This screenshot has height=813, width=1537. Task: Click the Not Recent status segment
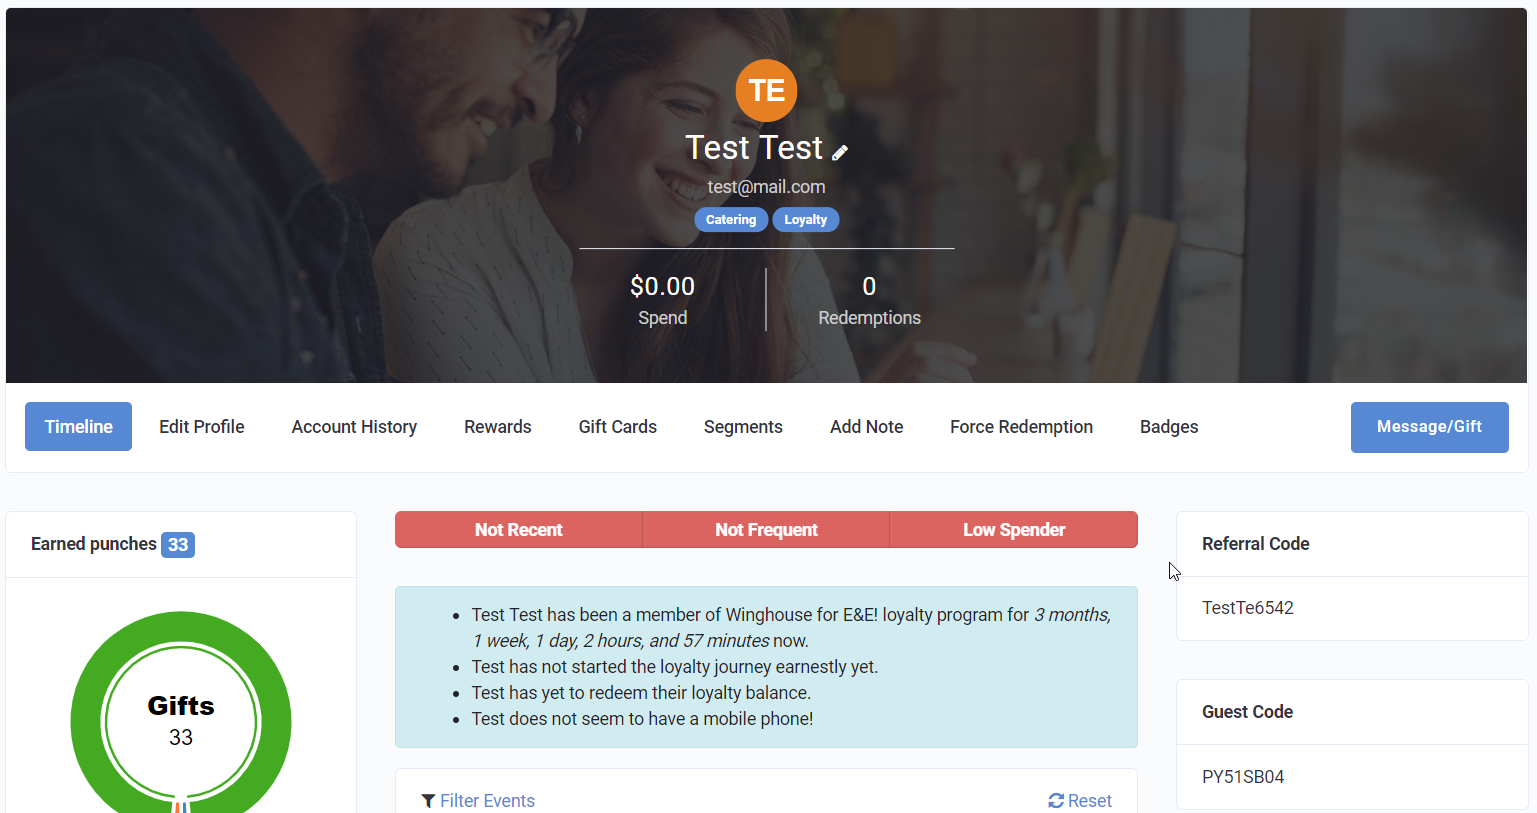(x=518, y=530)
